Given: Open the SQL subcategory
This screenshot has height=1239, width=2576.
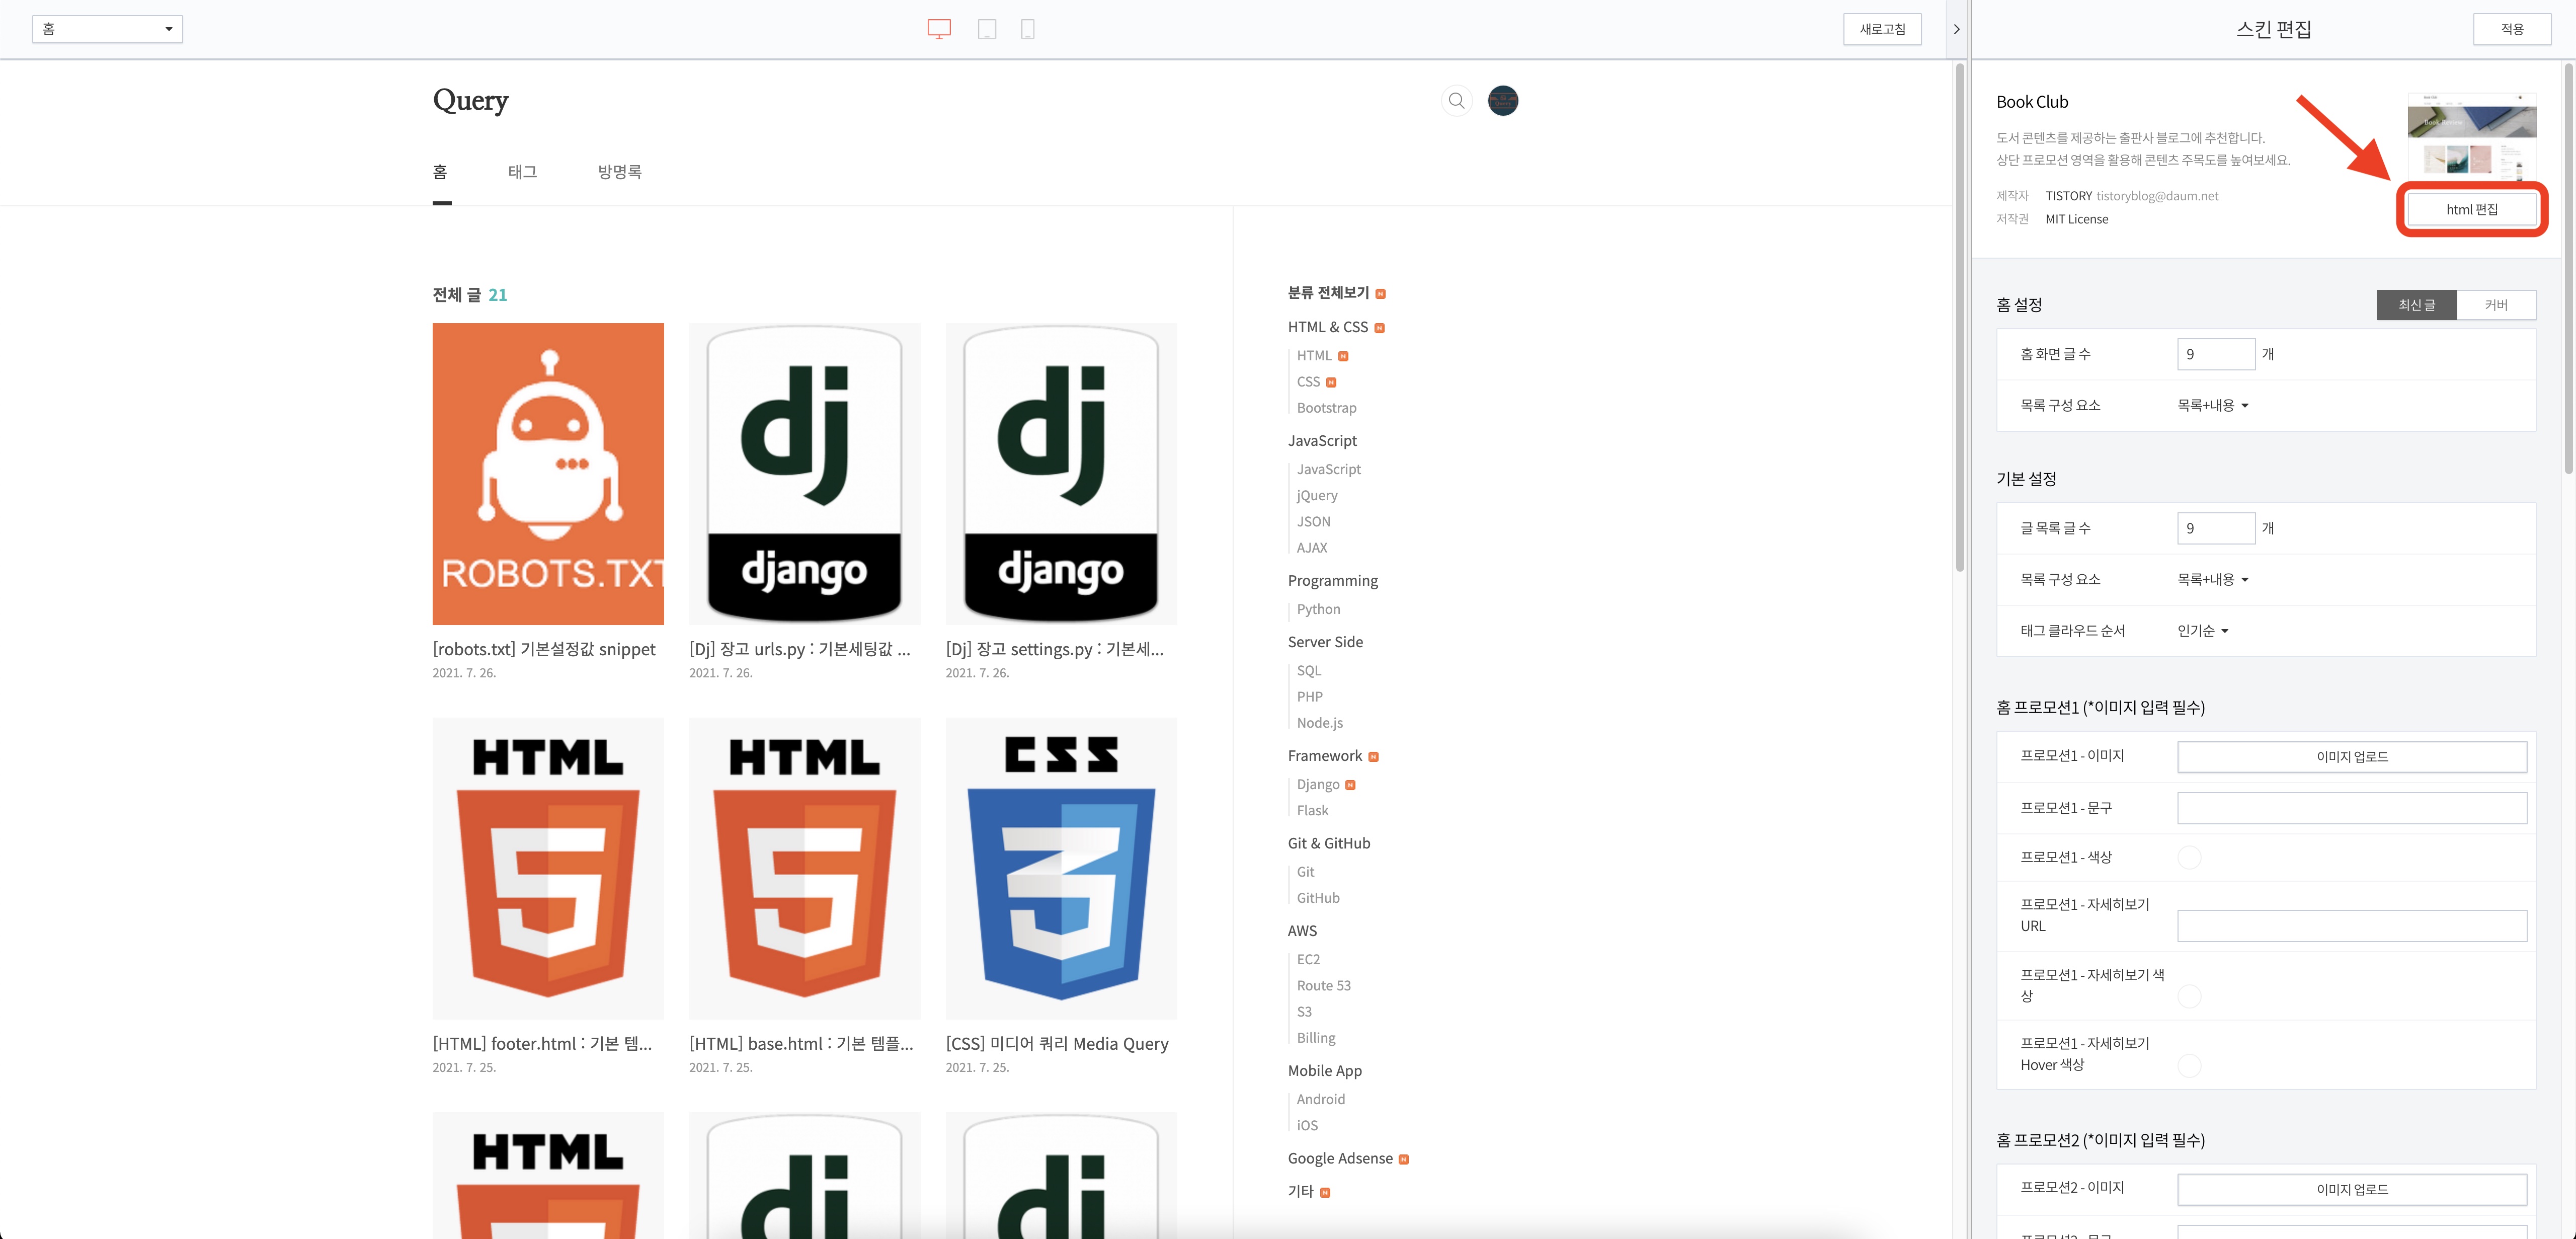Looking at the screenshot, I should click(x=1308, y=670).
